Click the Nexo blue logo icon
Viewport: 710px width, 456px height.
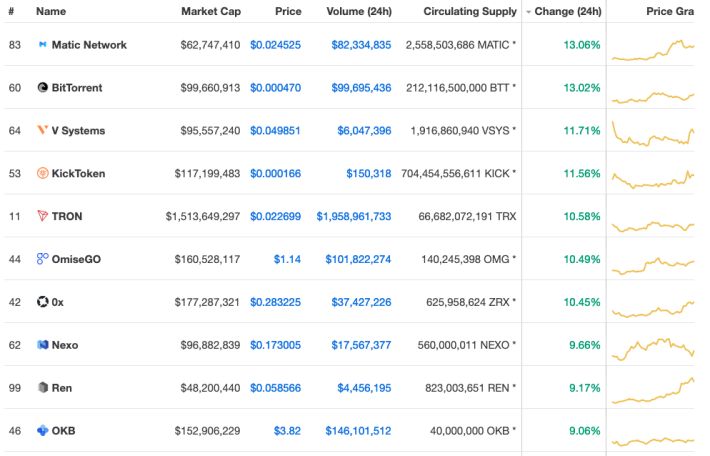tap(43, 345)
